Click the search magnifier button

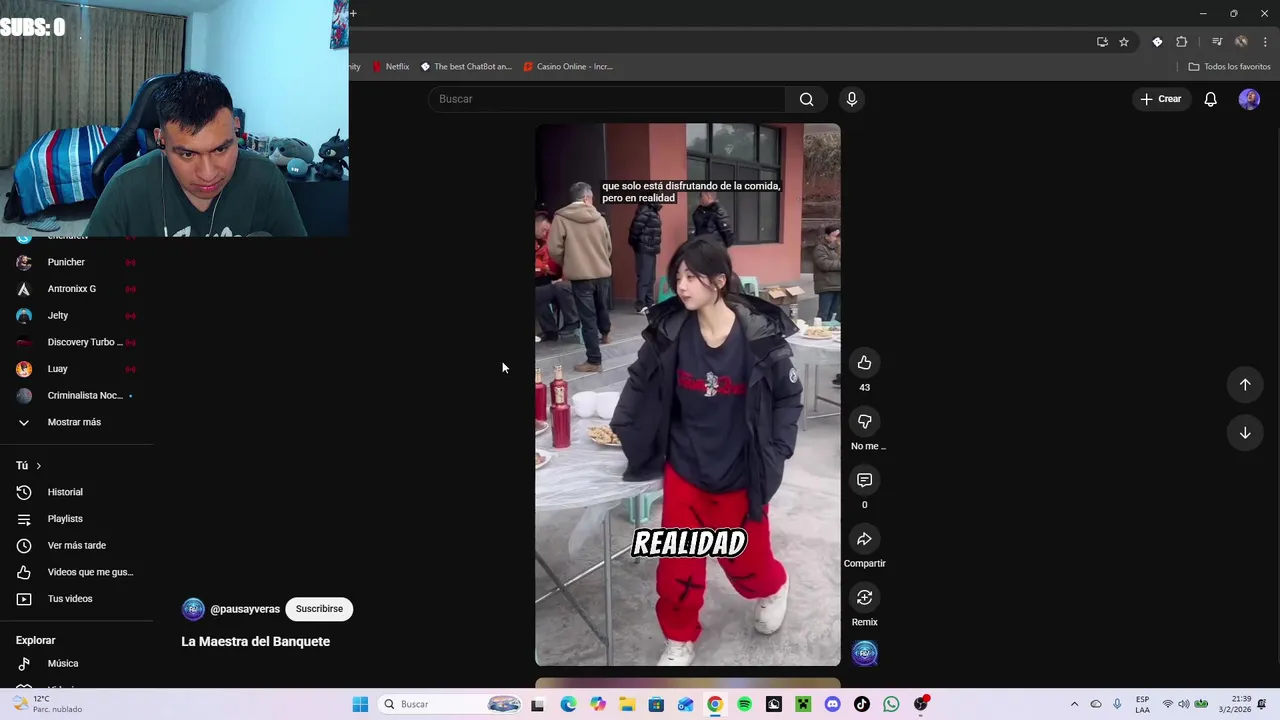(806, 99)
